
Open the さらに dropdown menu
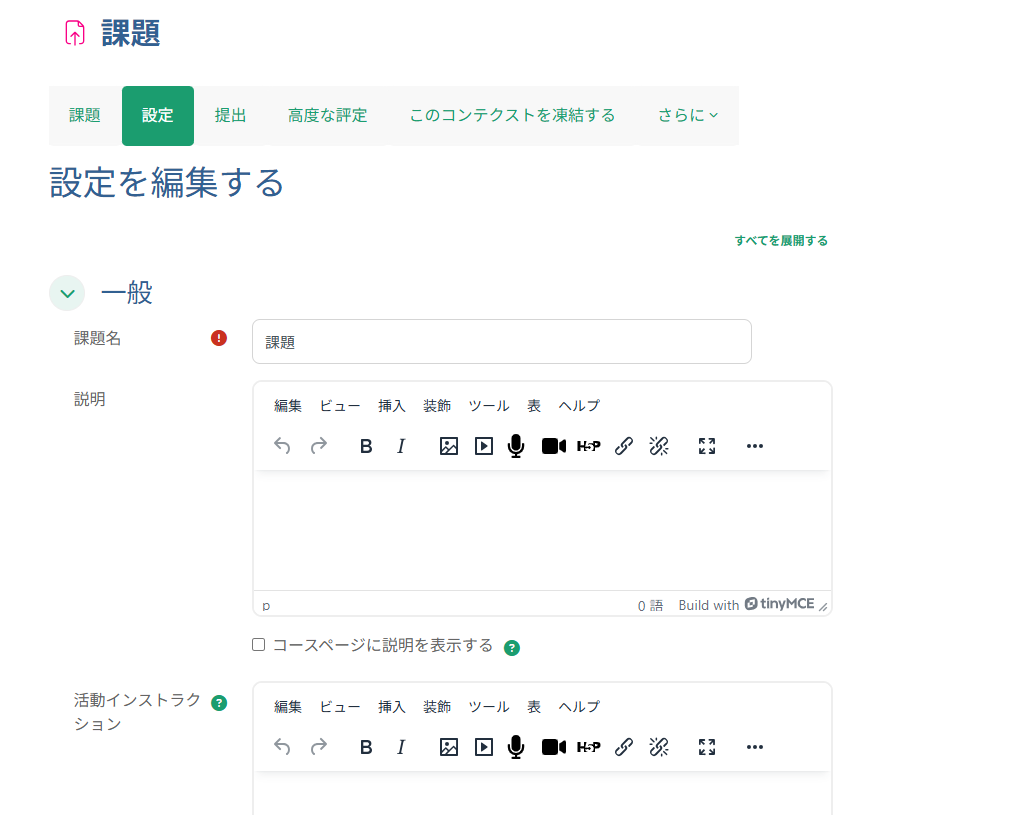(x=686, y=115)
